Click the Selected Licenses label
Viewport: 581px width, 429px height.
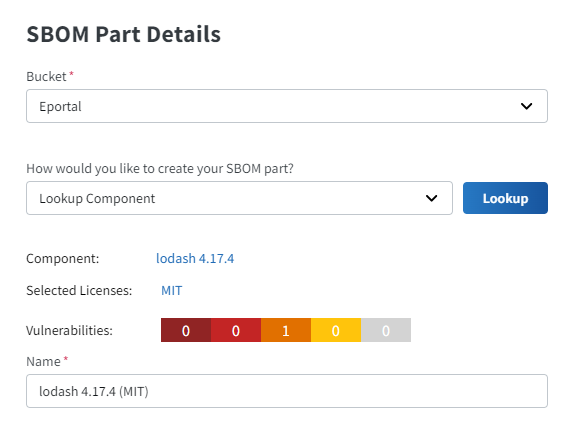click(x=79, y=290)
